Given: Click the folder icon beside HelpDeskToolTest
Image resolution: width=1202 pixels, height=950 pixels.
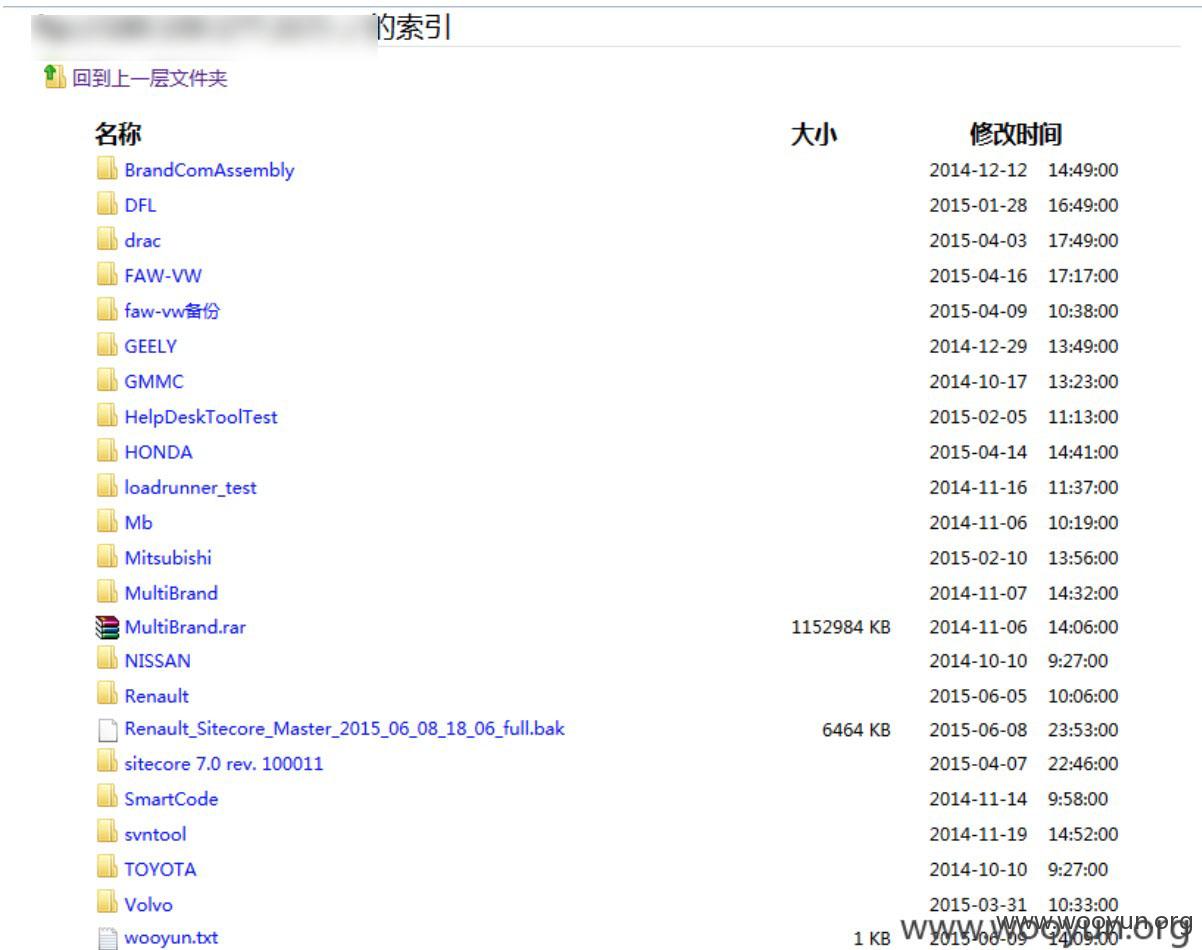Looking at the screenshot, I should [x=107, y=416].
